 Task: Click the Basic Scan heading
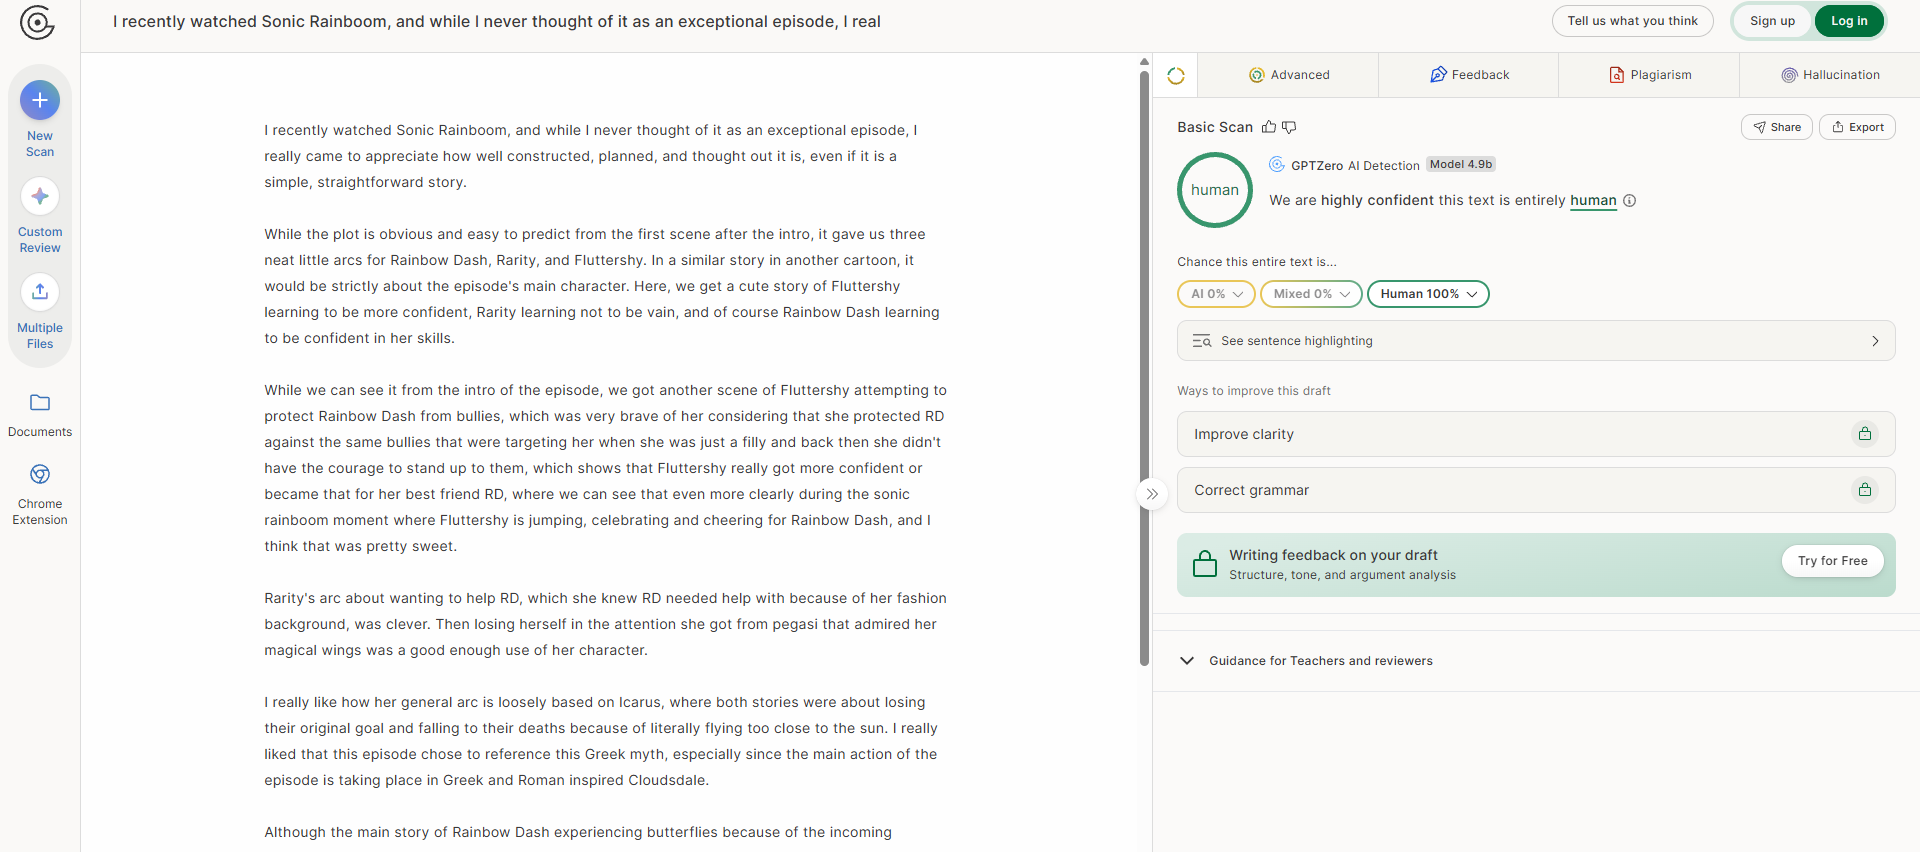coord(1215,127)
